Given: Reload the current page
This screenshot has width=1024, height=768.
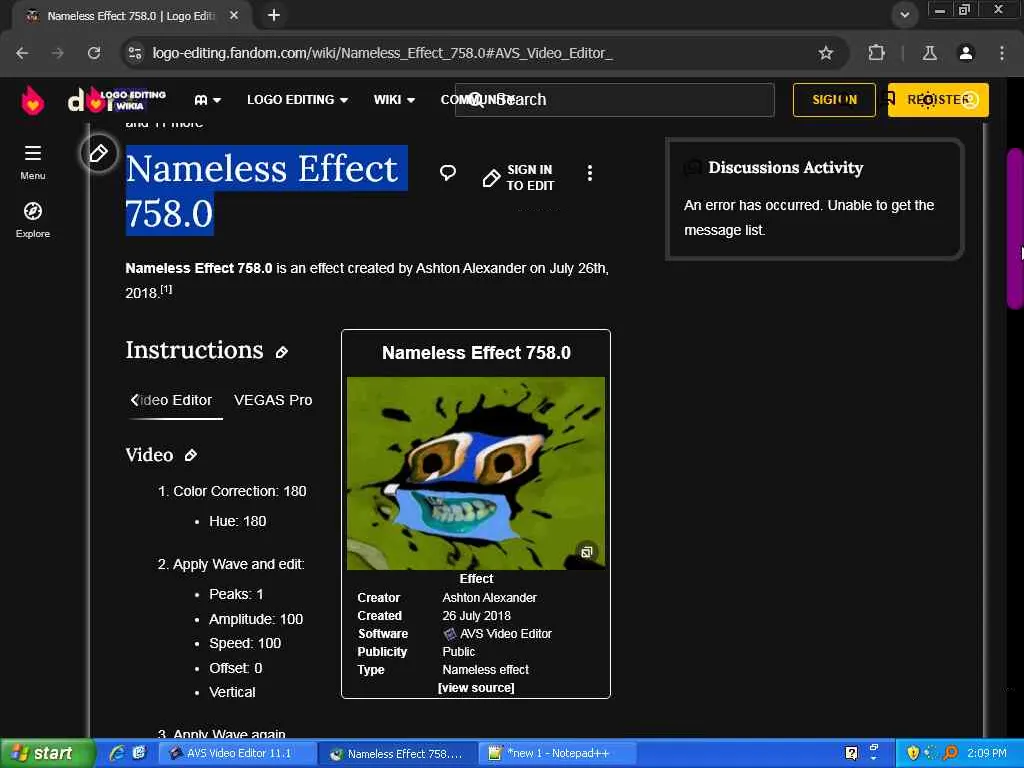Looking at the screenshot, I should click(94, 53).
